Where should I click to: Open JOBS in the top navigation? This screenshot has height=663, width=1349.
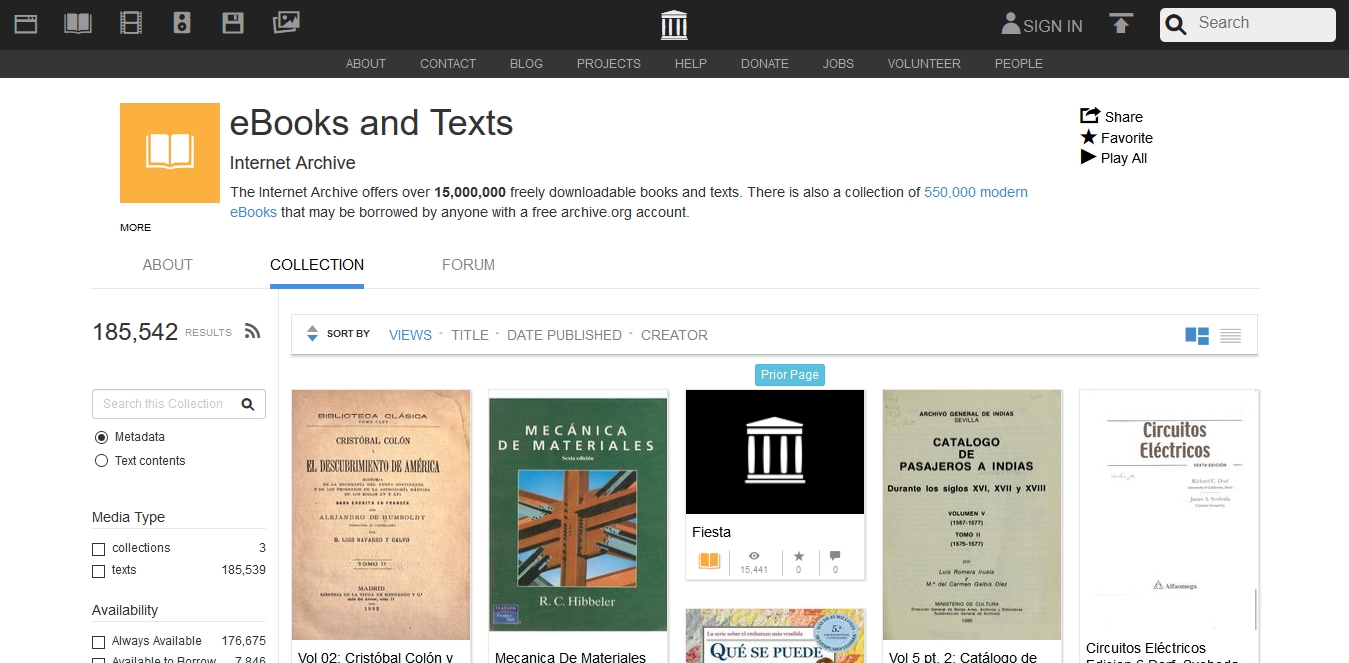point(838,63)
